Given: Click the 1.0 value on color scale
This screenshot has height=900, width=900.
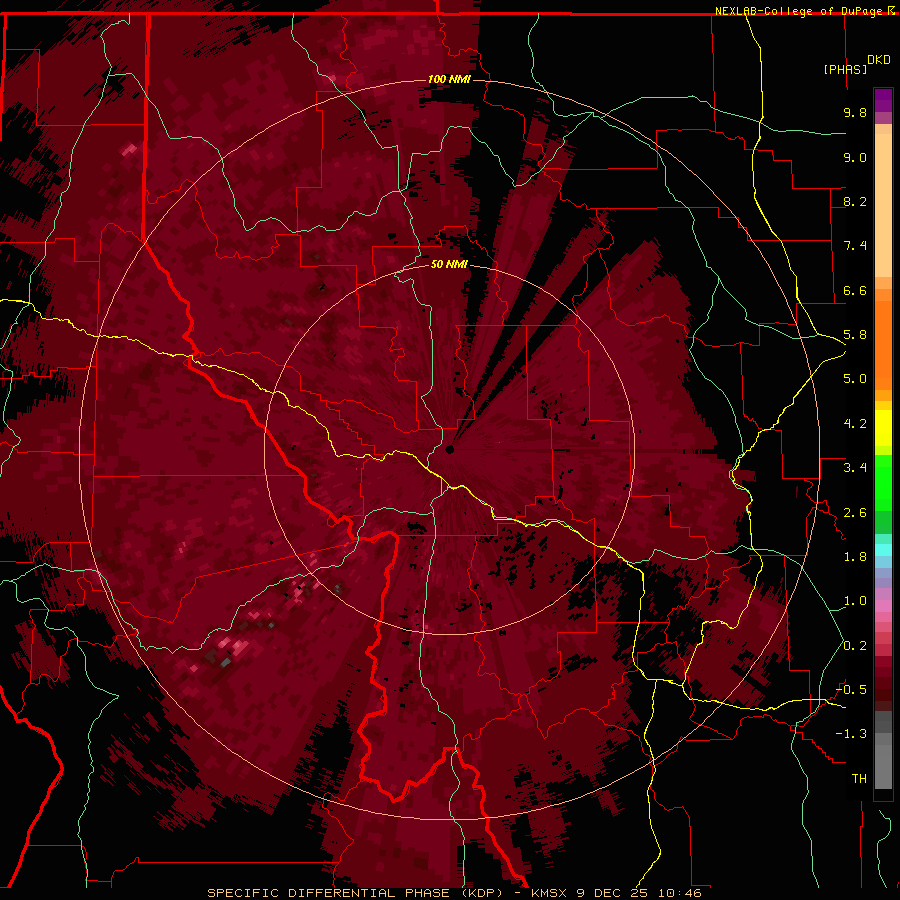Looking at the screenshot, I should point(855,601).
